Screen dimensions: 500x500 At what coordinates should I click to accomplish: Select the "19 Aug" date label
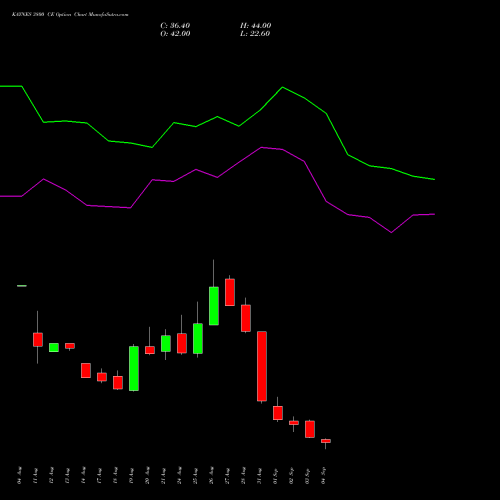pyautogui.click(x=131, y=475)
